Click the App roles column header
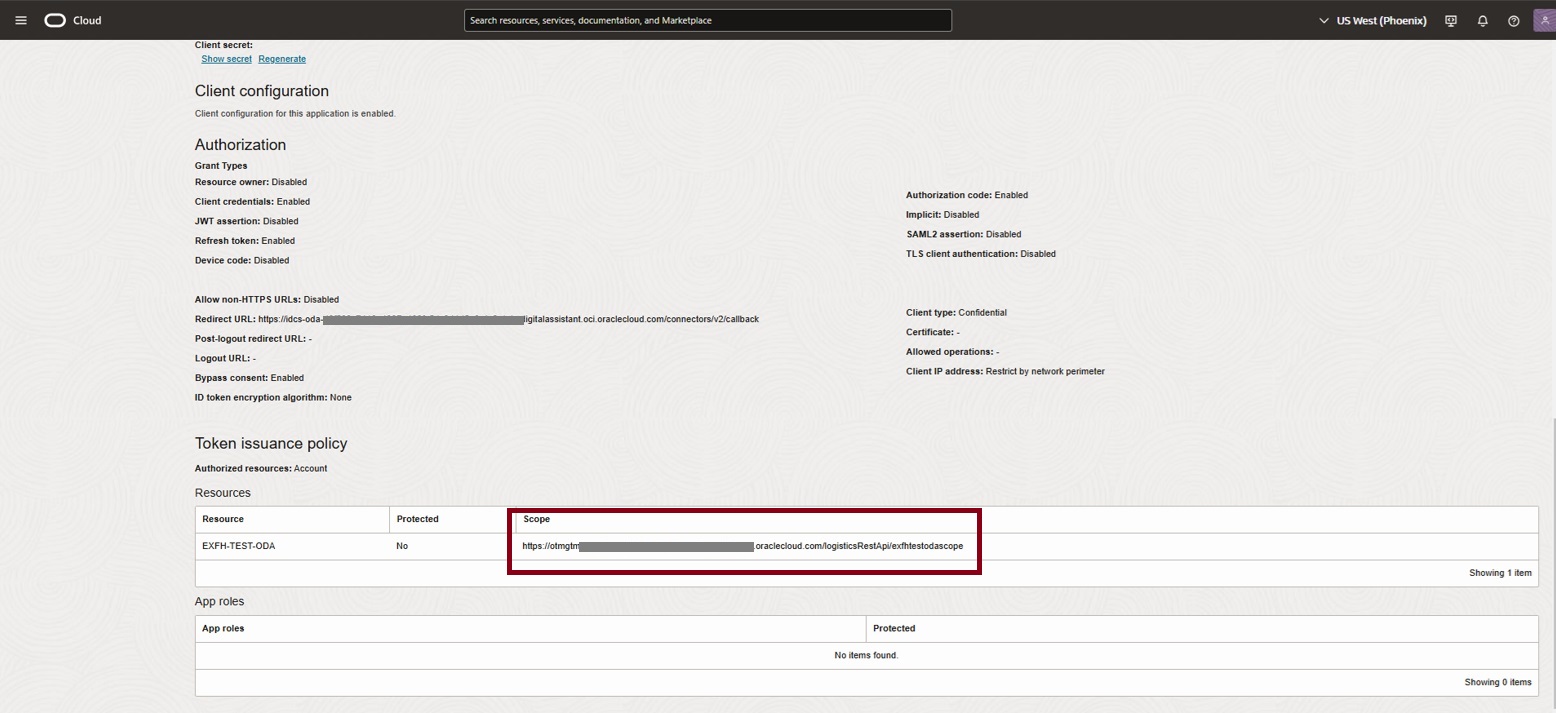The height and width of the screenshot is (713, 1556). 223,628
